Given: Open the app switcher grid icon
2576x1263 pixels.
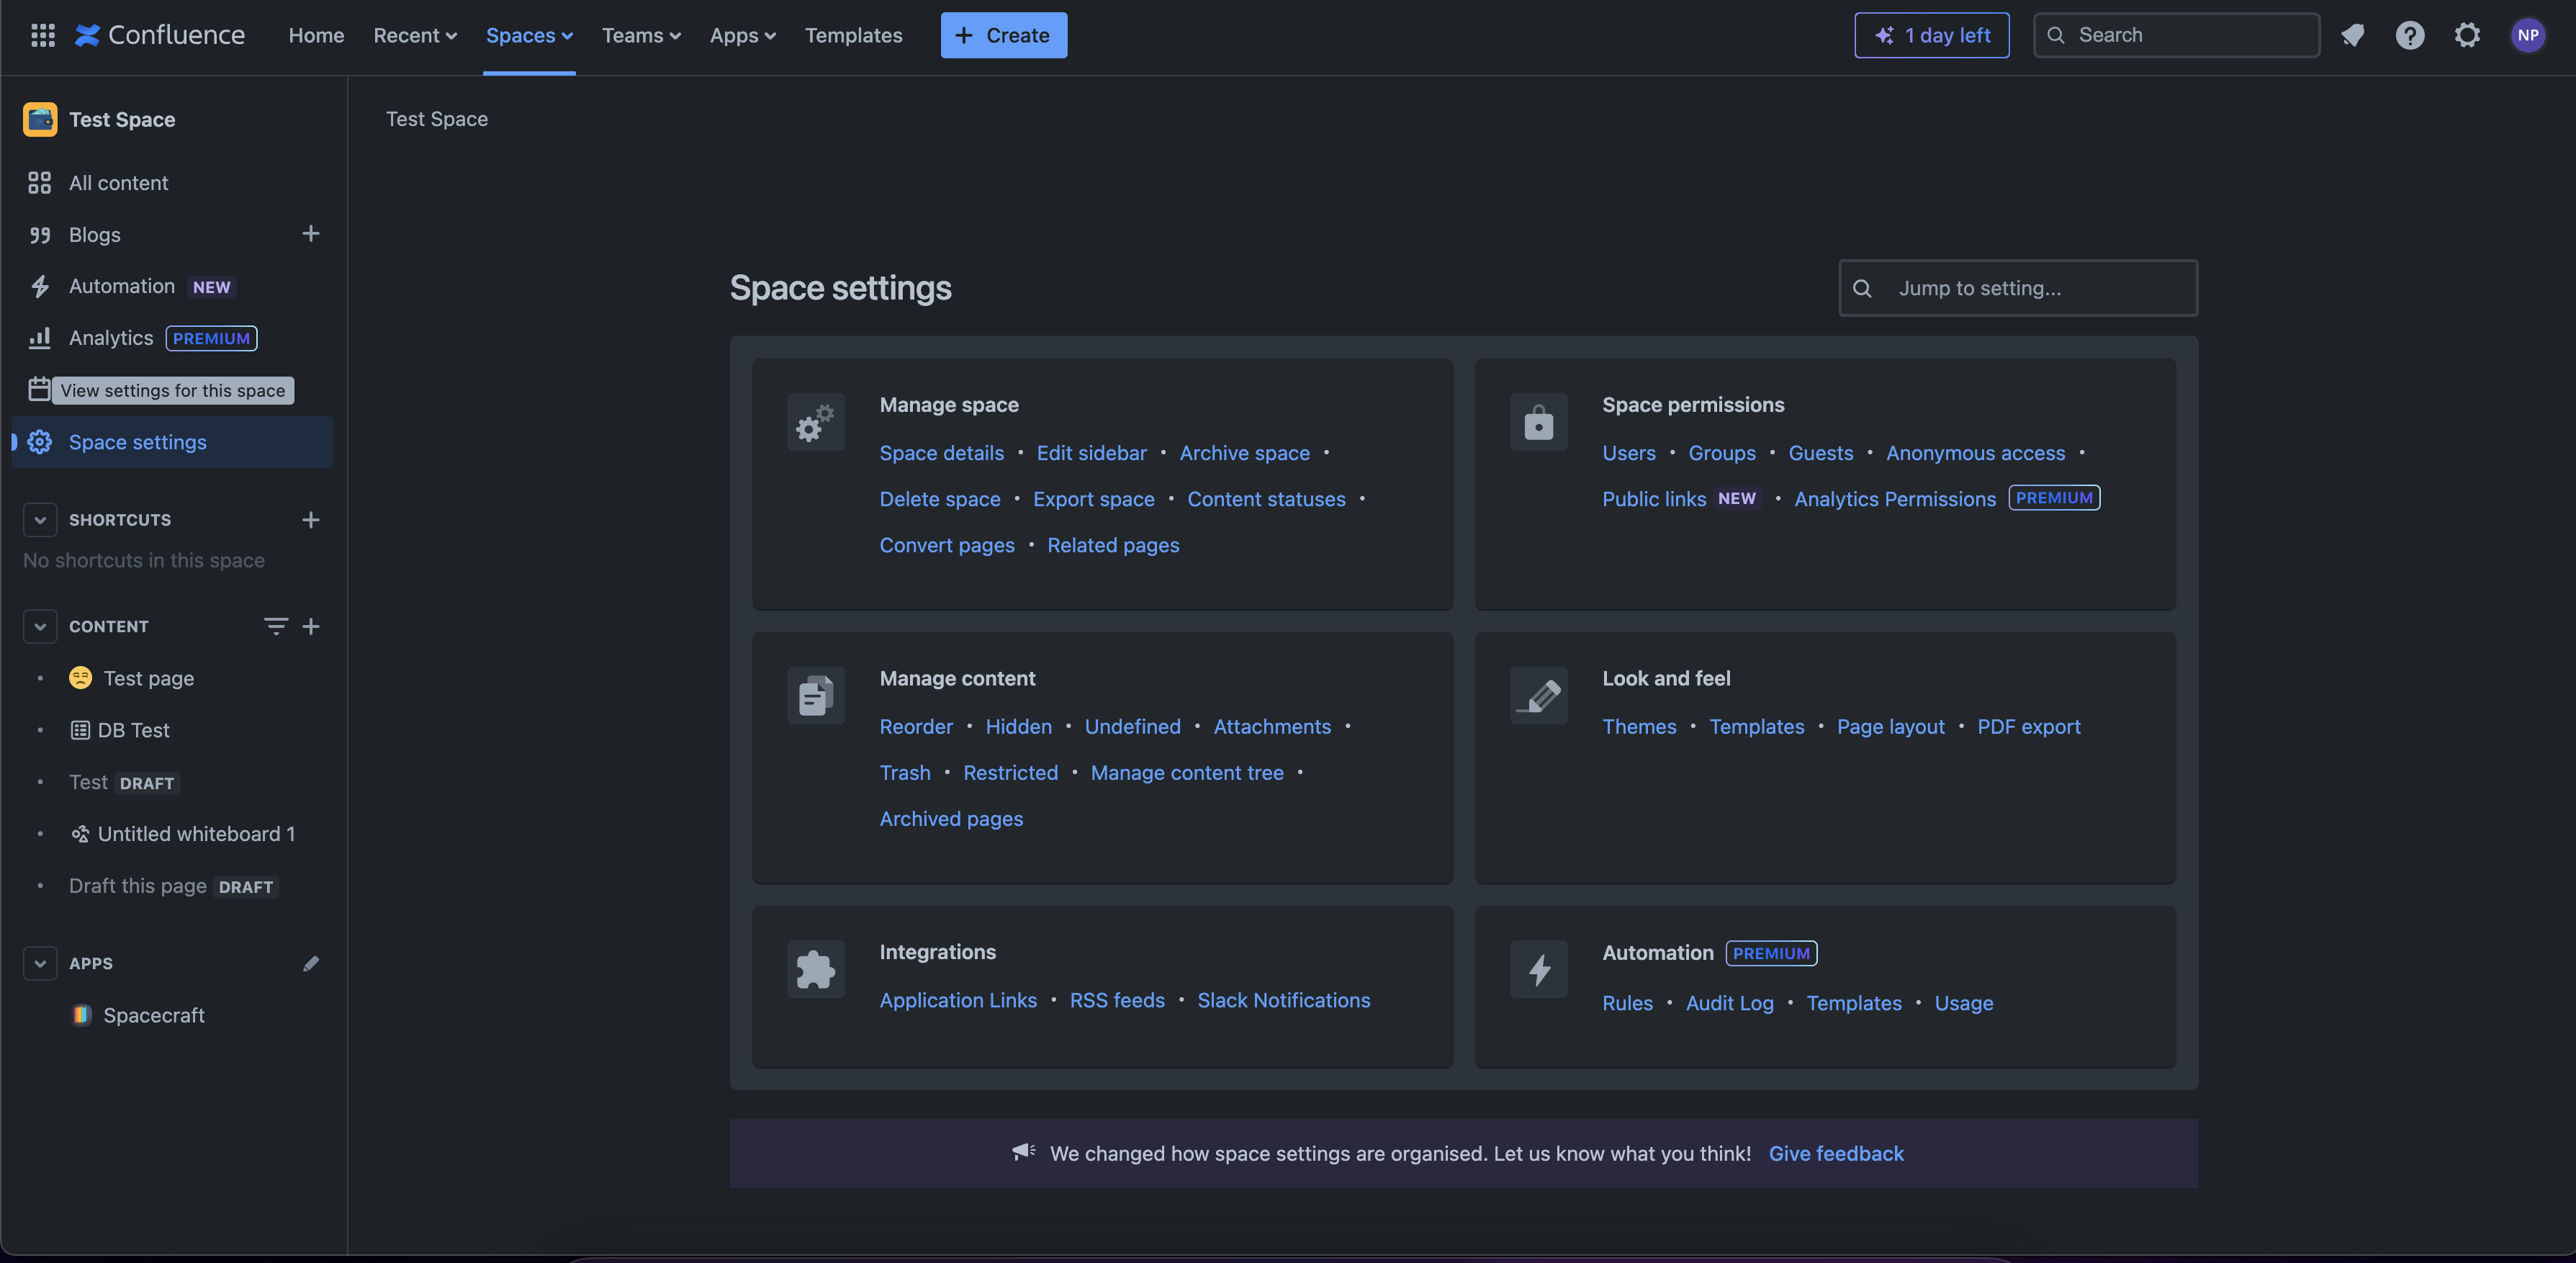Looking at the screenshot, I should point(42,35).
